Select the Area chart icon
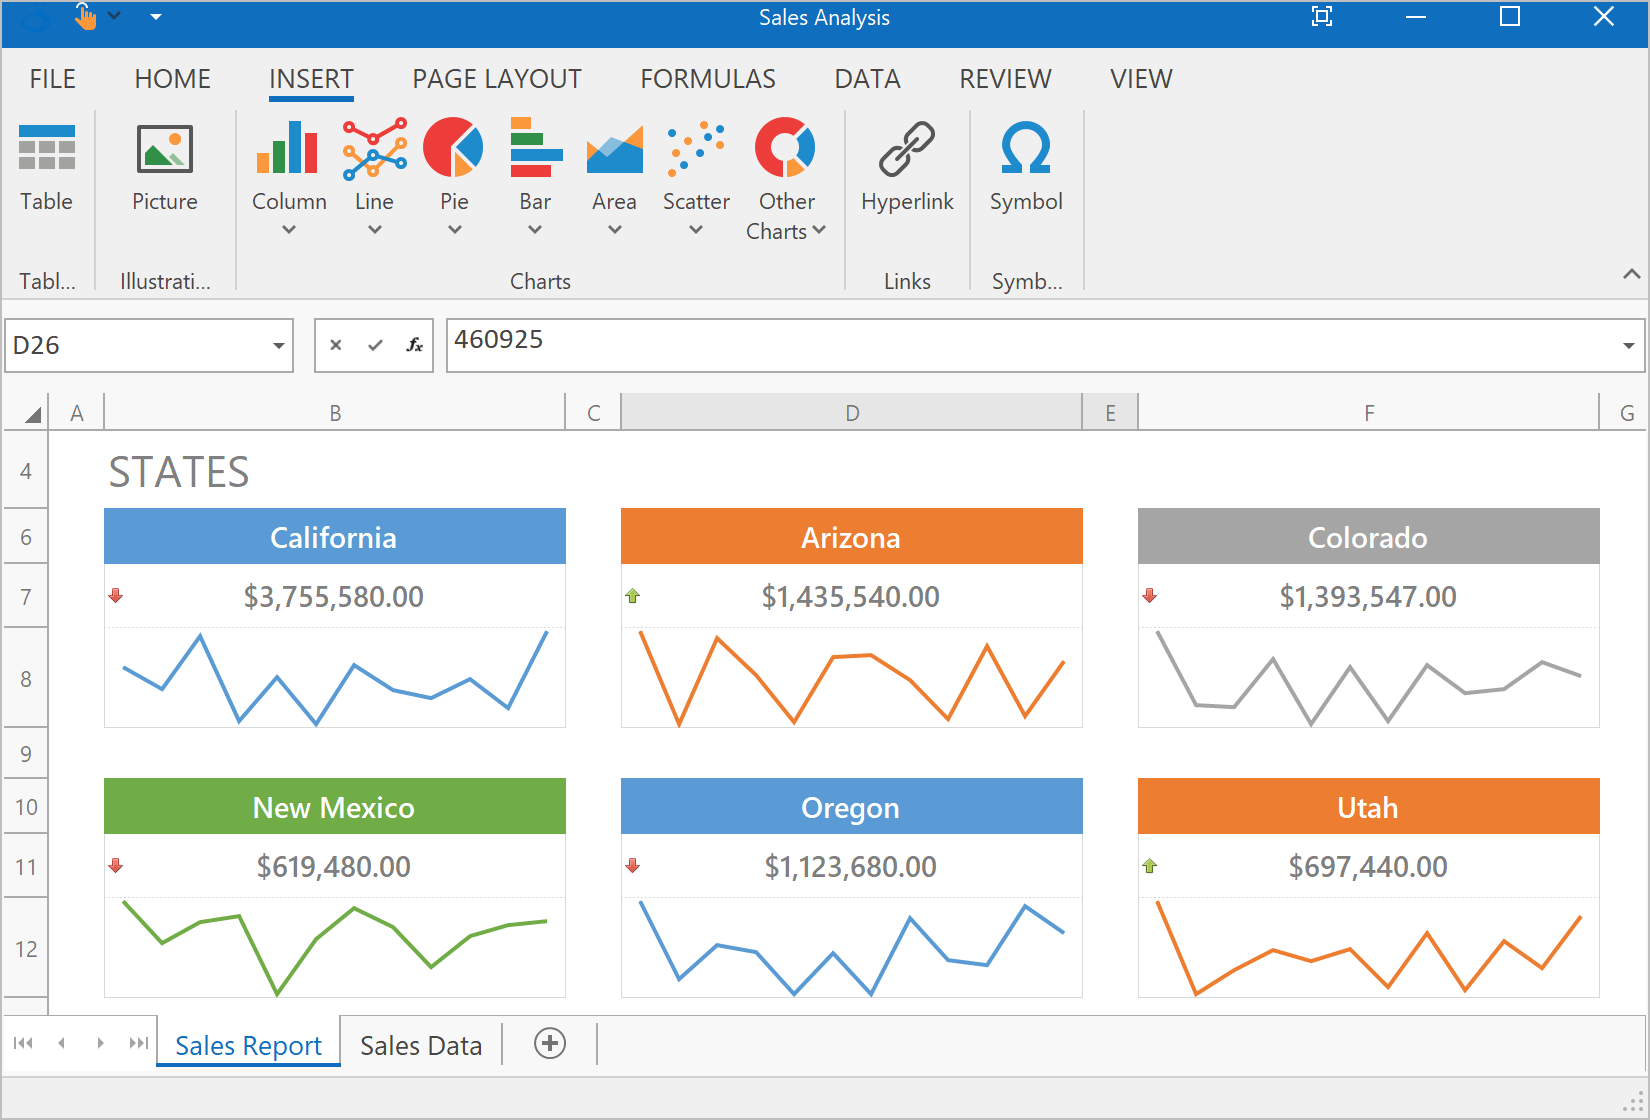1650x1120 pixels. pyautogui.click(x=614, y=148)
